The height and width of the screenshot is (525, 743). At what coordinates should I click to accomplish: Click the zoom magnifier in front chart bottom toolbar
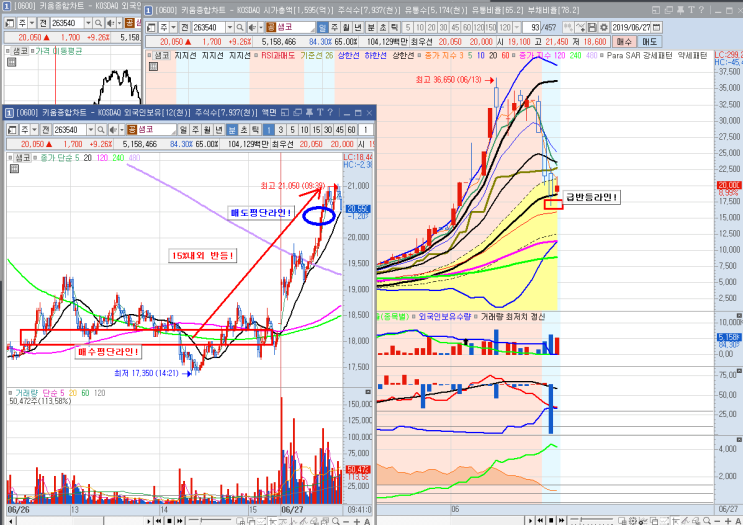coord(336,521)
